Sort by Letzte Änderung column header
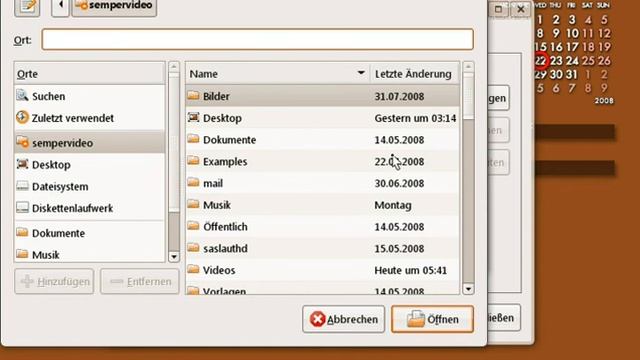Viewport: 640px width, 360px height. (x=414, y=74)
